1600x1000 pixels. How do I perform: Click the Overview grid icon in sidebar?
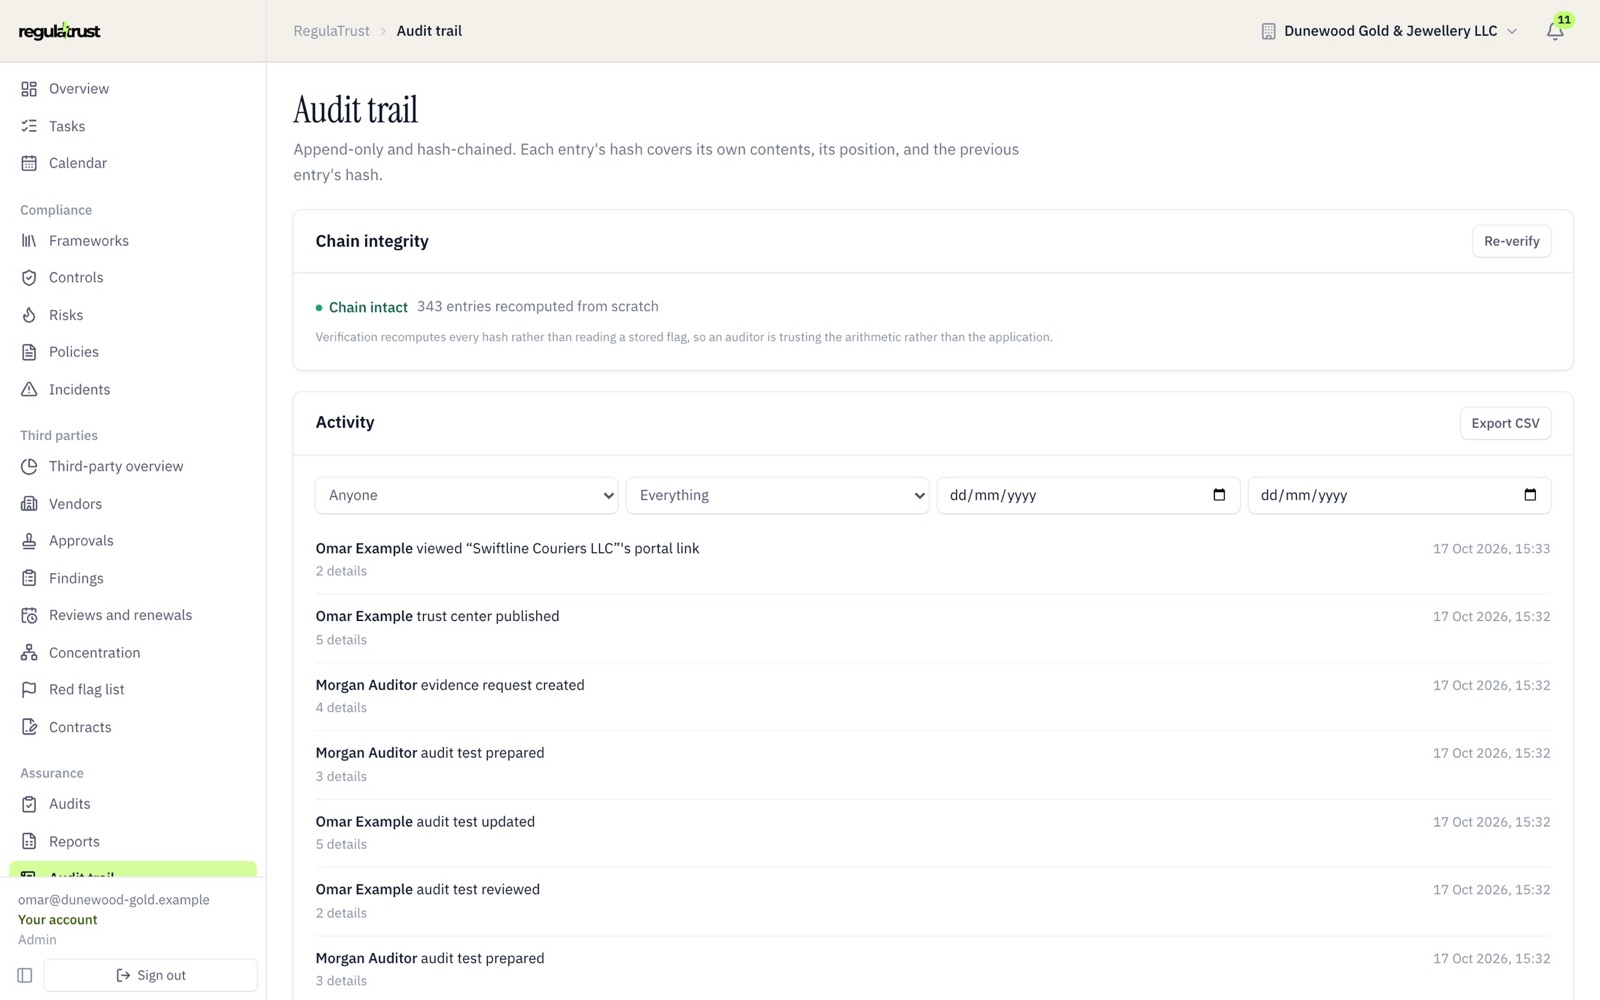[x=29, y=89]
